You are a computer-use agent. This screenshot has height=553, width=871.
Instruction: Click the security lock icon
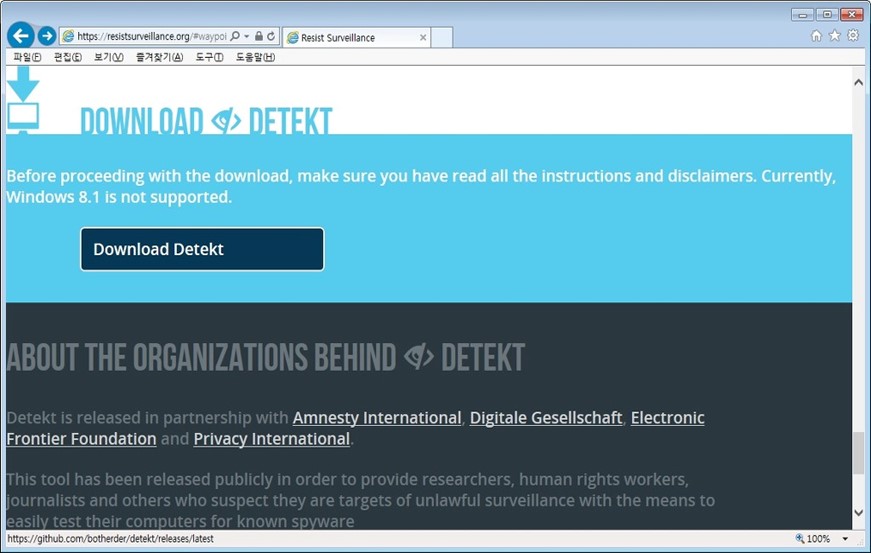pos(259,36)
